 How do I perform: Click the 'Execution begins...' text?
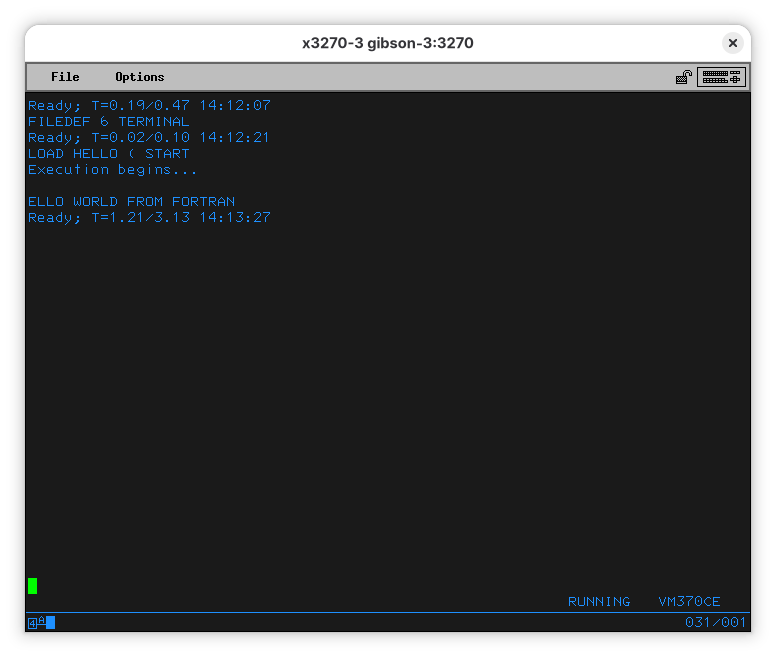tap(112, 169)
